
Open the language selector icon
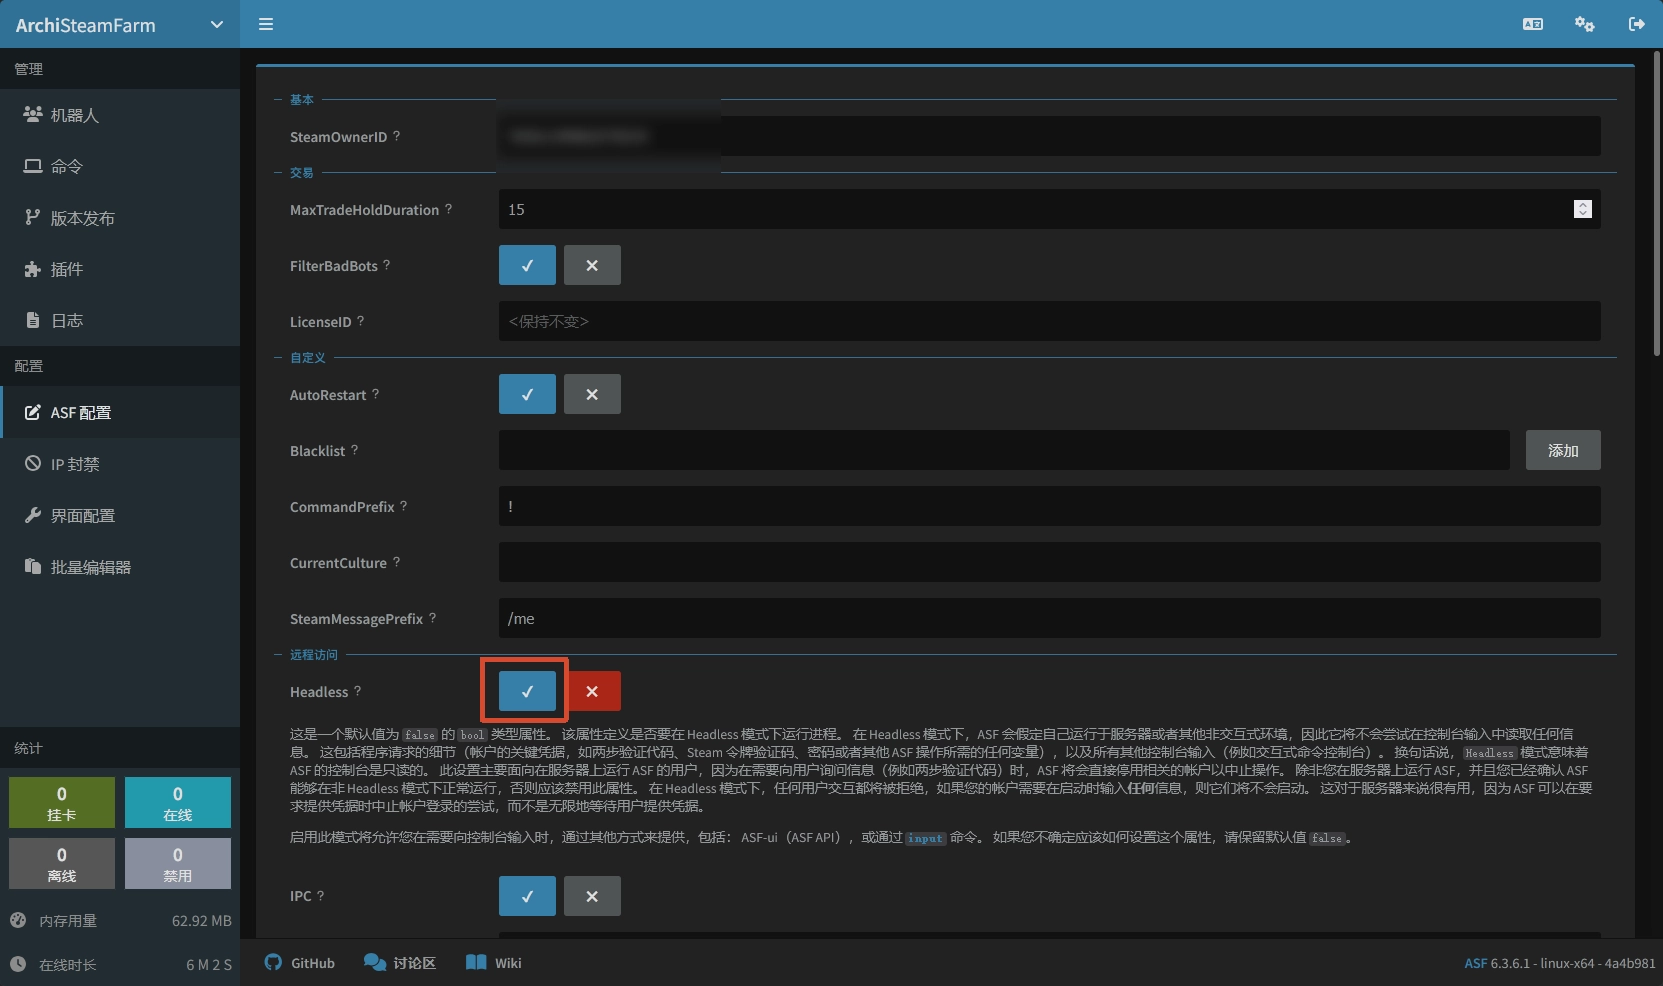click(x=1533, y=24)
